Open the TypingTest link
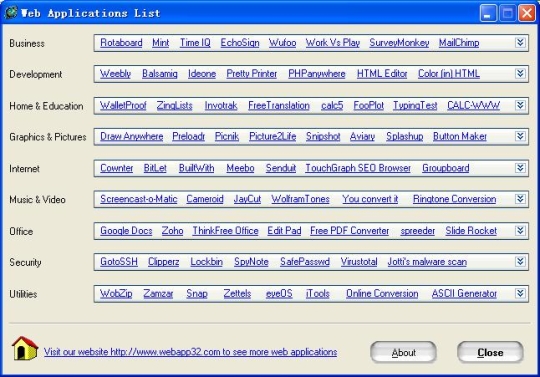Image resolution: width=540 pixels, height=377 pixels. coord(415,105)
